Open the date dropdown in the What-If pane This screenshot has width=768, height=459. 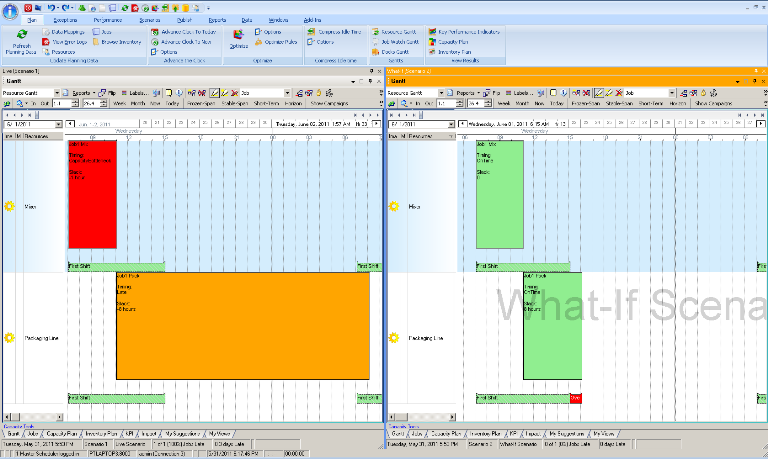click(451, 124)
